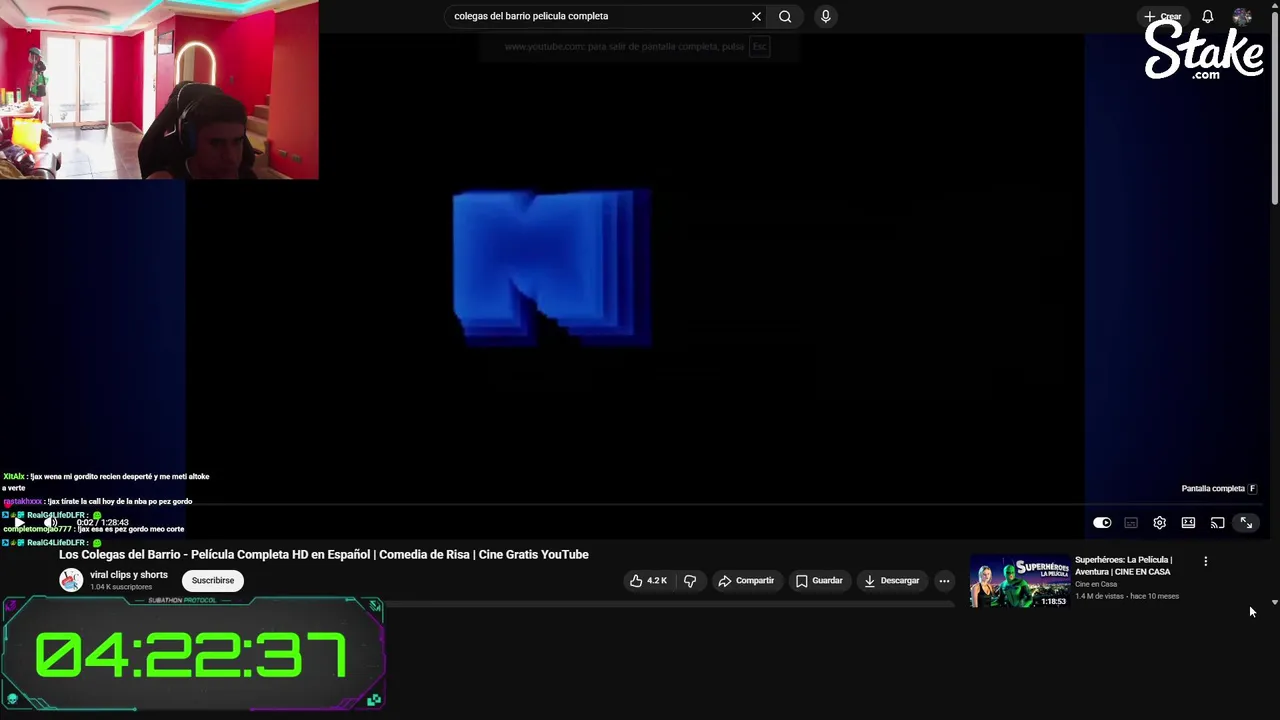Mute the video with the speaker icon
Screen dimensions: 1280x720
coord(51,523)
